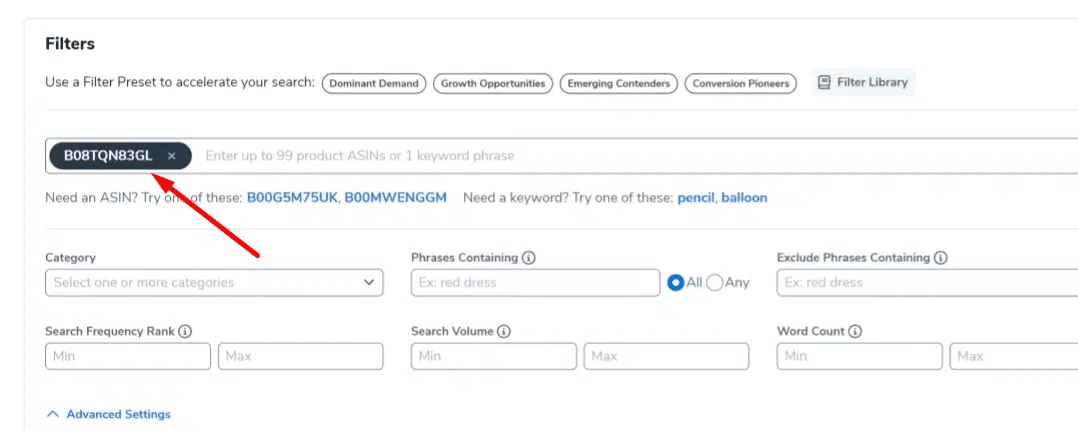
Task: Click info icon beside Search Volume
Action: point(504,331)
